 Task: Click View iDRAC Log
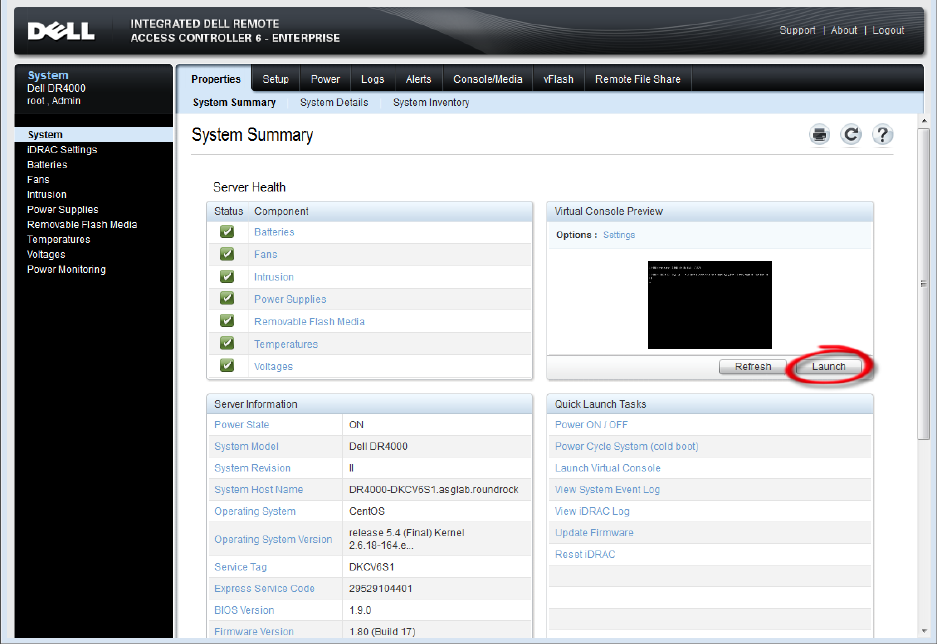point(592,511)
